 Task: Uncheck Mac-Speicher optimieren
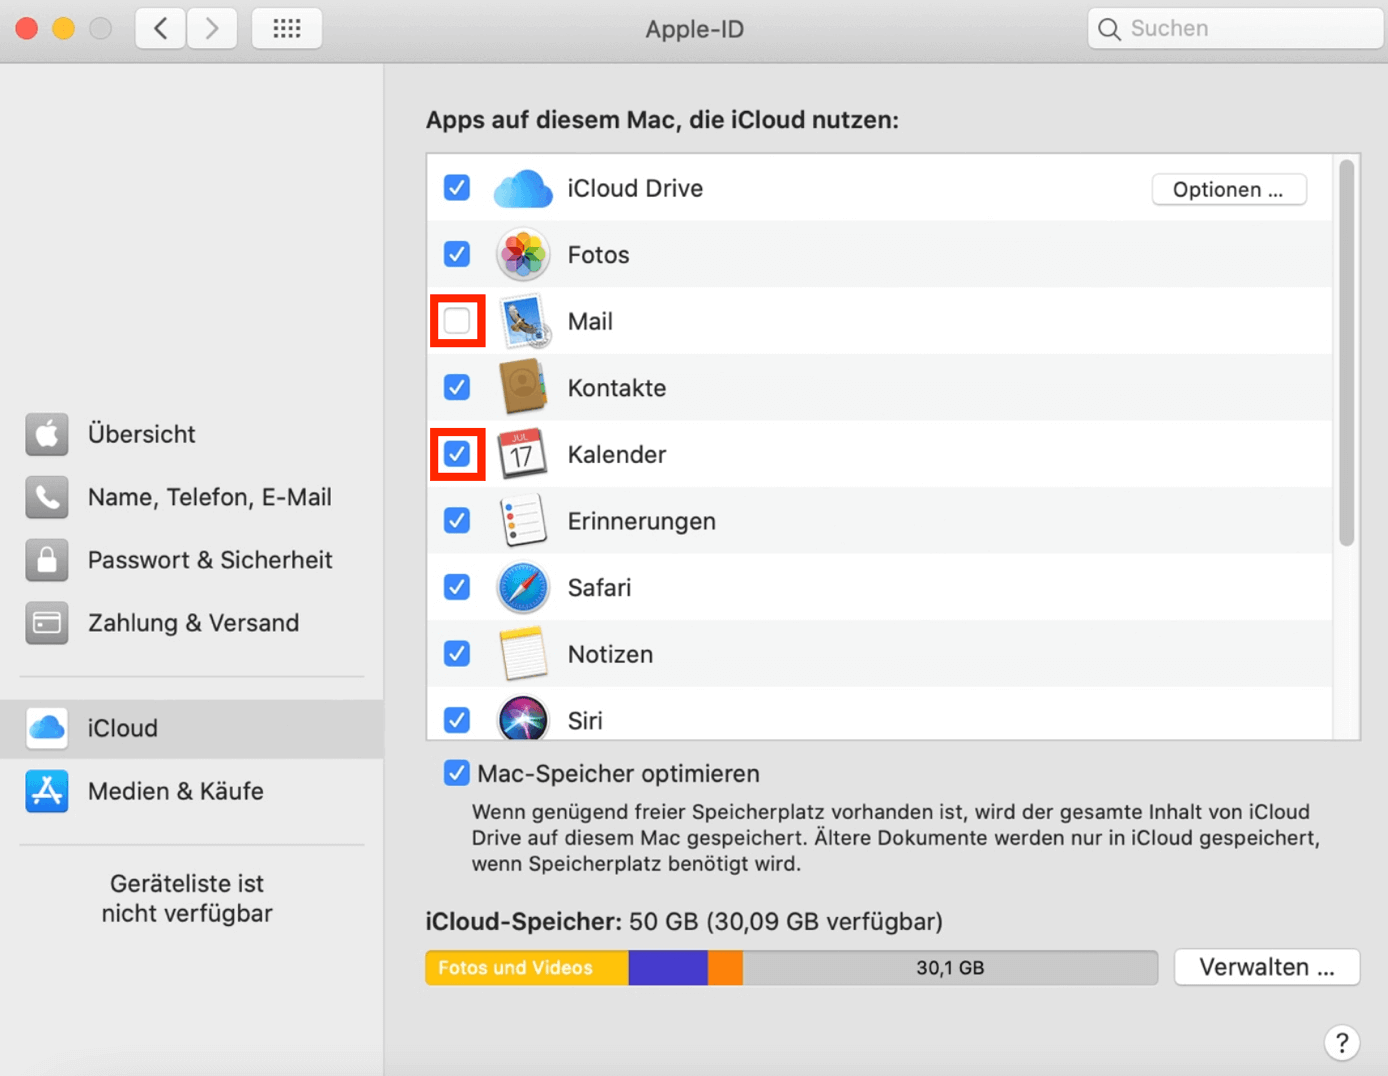[x=457, y=773]
